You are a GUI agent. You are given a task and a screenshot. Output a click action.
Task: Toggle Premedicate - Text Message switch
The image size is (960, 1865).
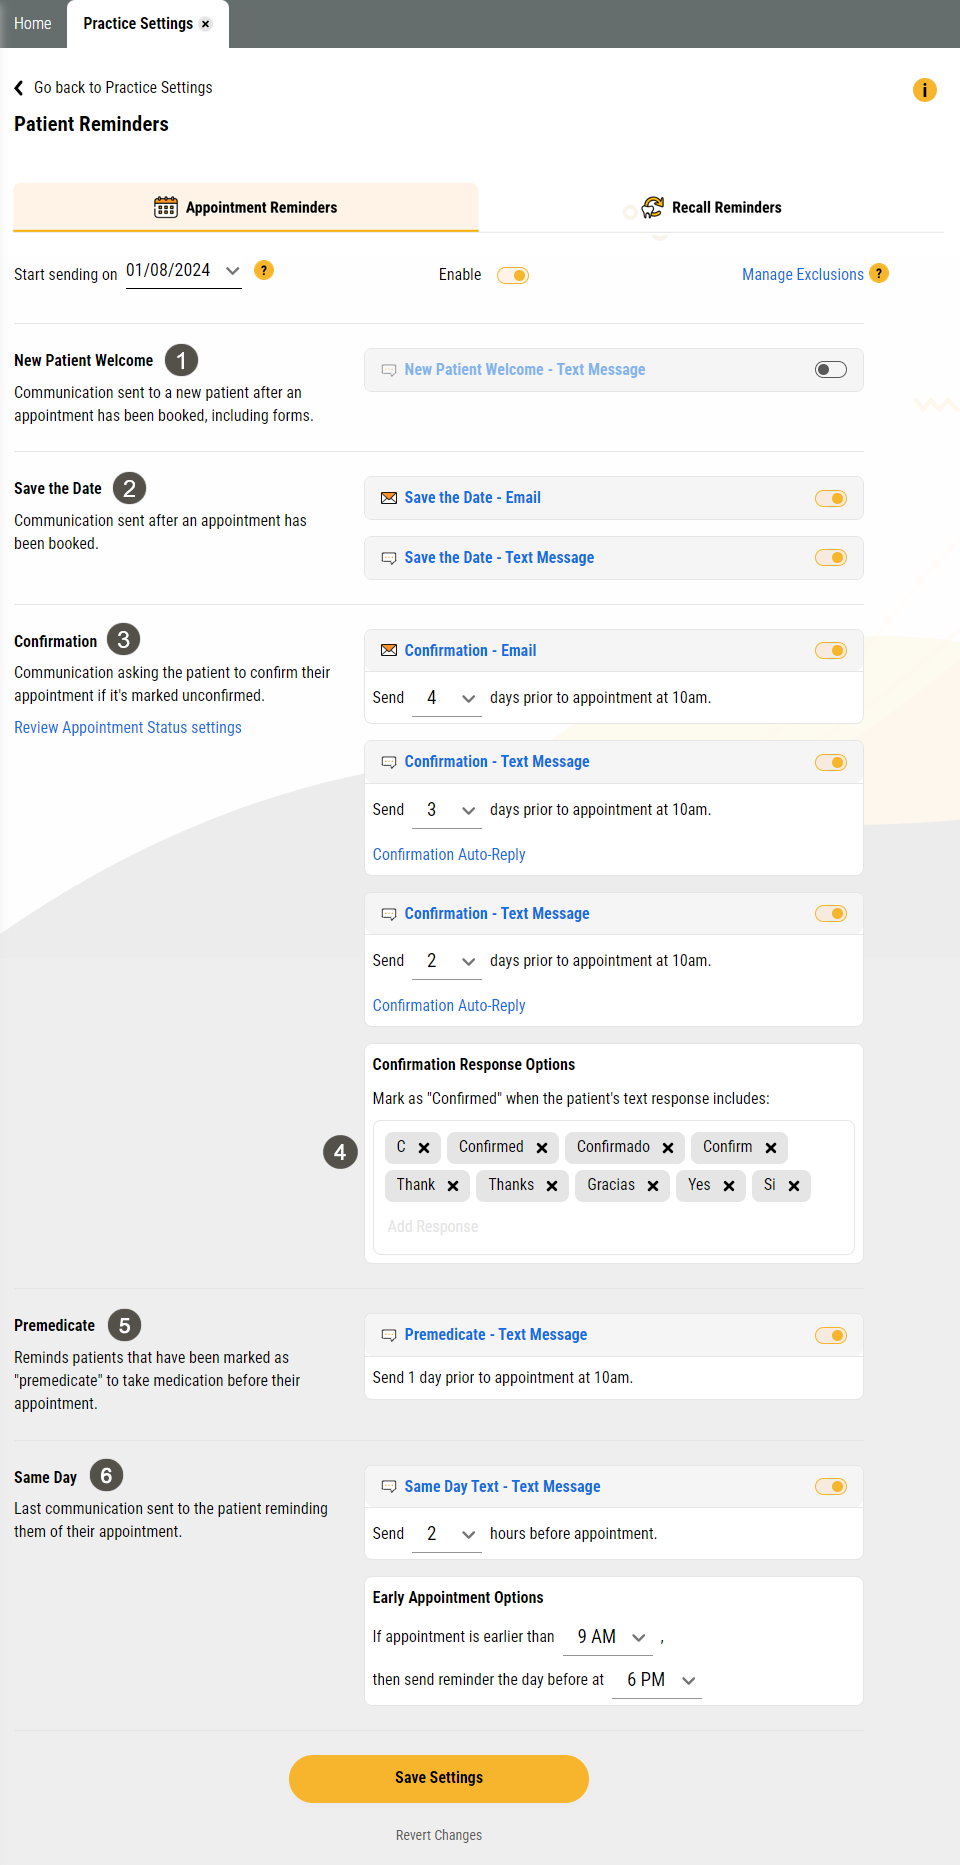[831, 1336]
